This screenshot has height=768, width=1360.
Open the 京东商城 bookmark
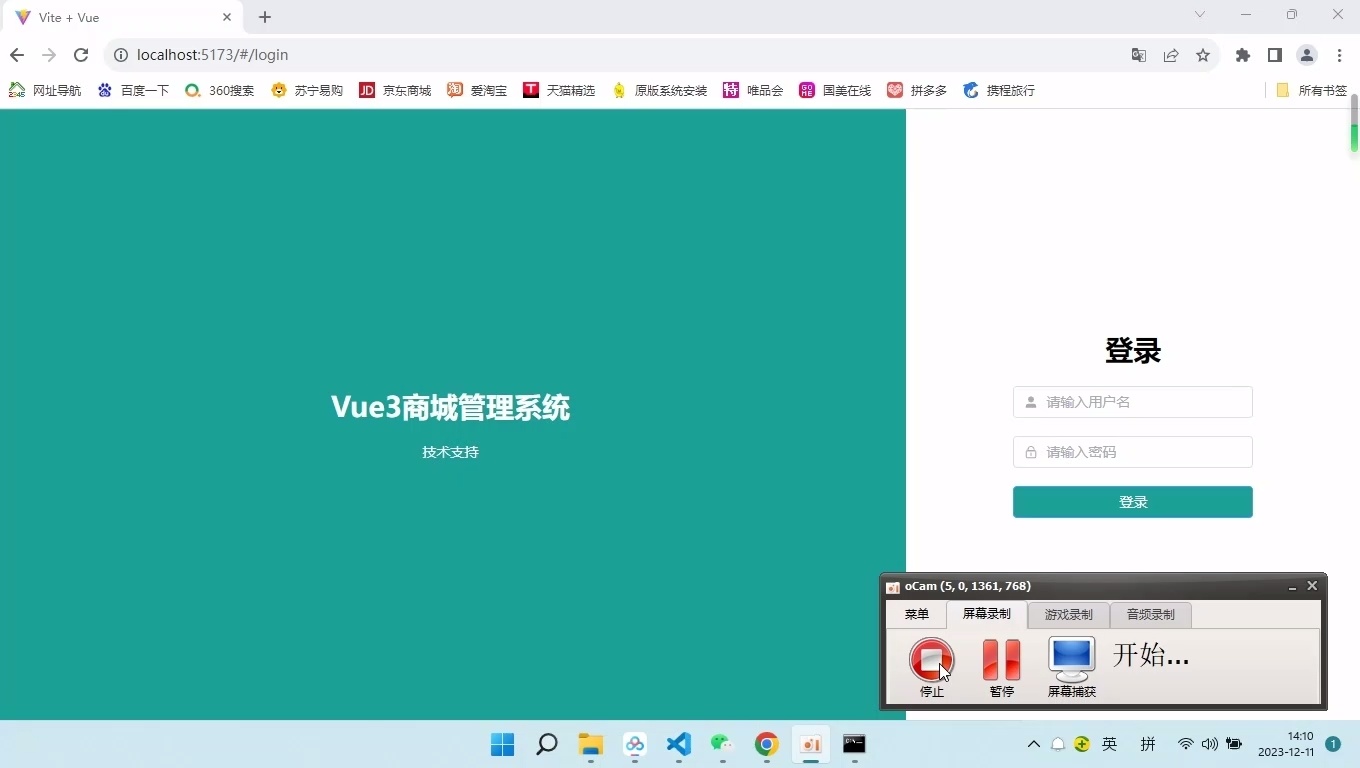pos(395,90)
